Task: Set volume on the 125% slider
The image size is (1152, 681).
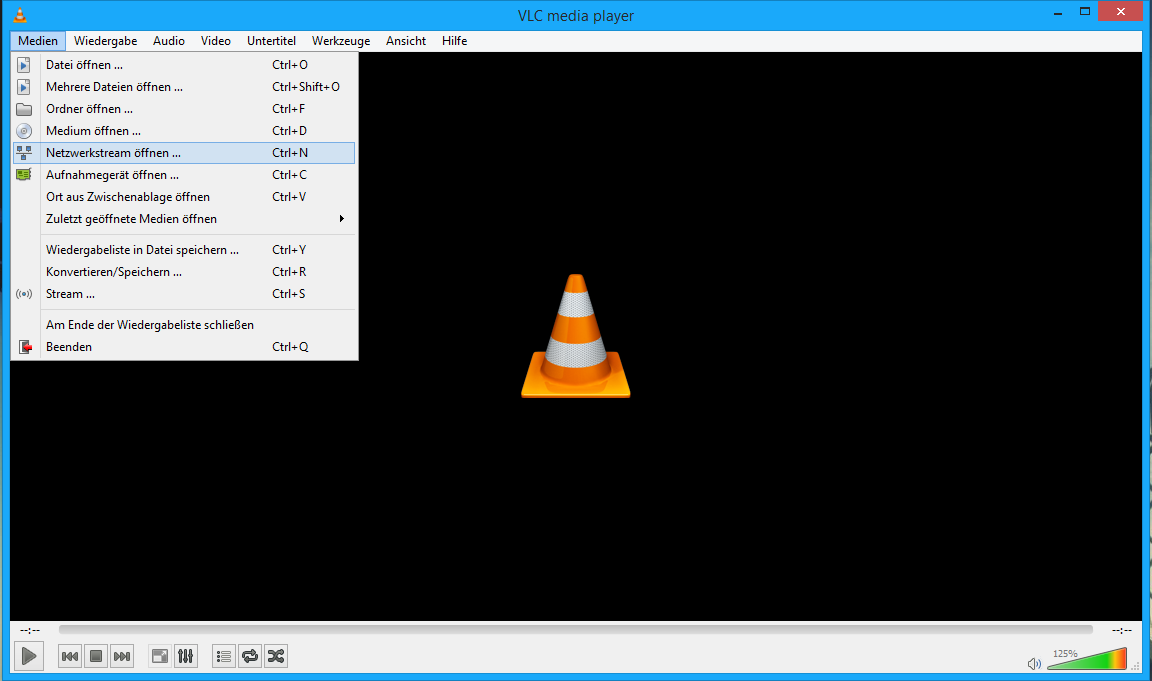Action: click(x=1087, y=658)
